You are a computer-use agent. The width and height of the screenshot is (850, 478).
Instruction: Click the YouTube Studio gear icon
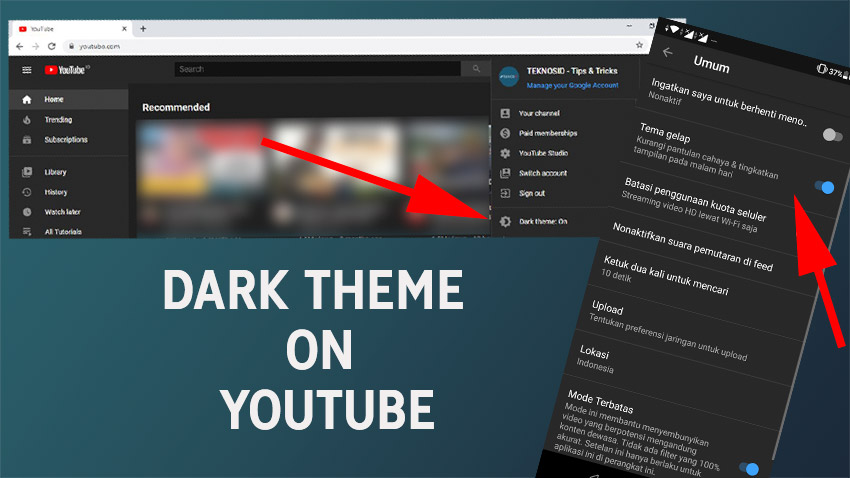505,153
